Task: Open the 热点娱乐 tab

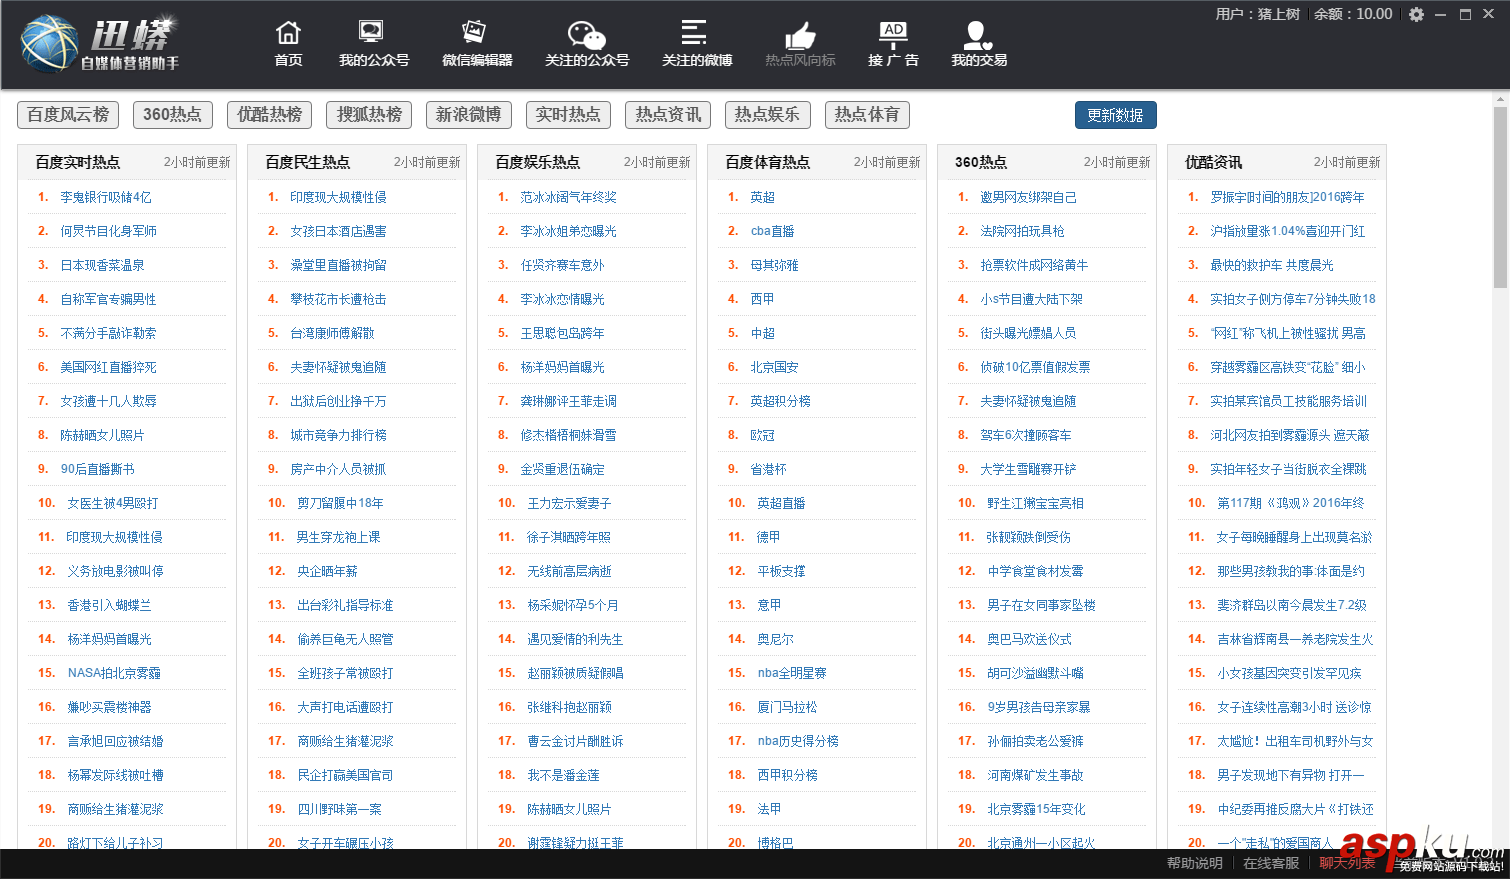Action: click(767, 114)
